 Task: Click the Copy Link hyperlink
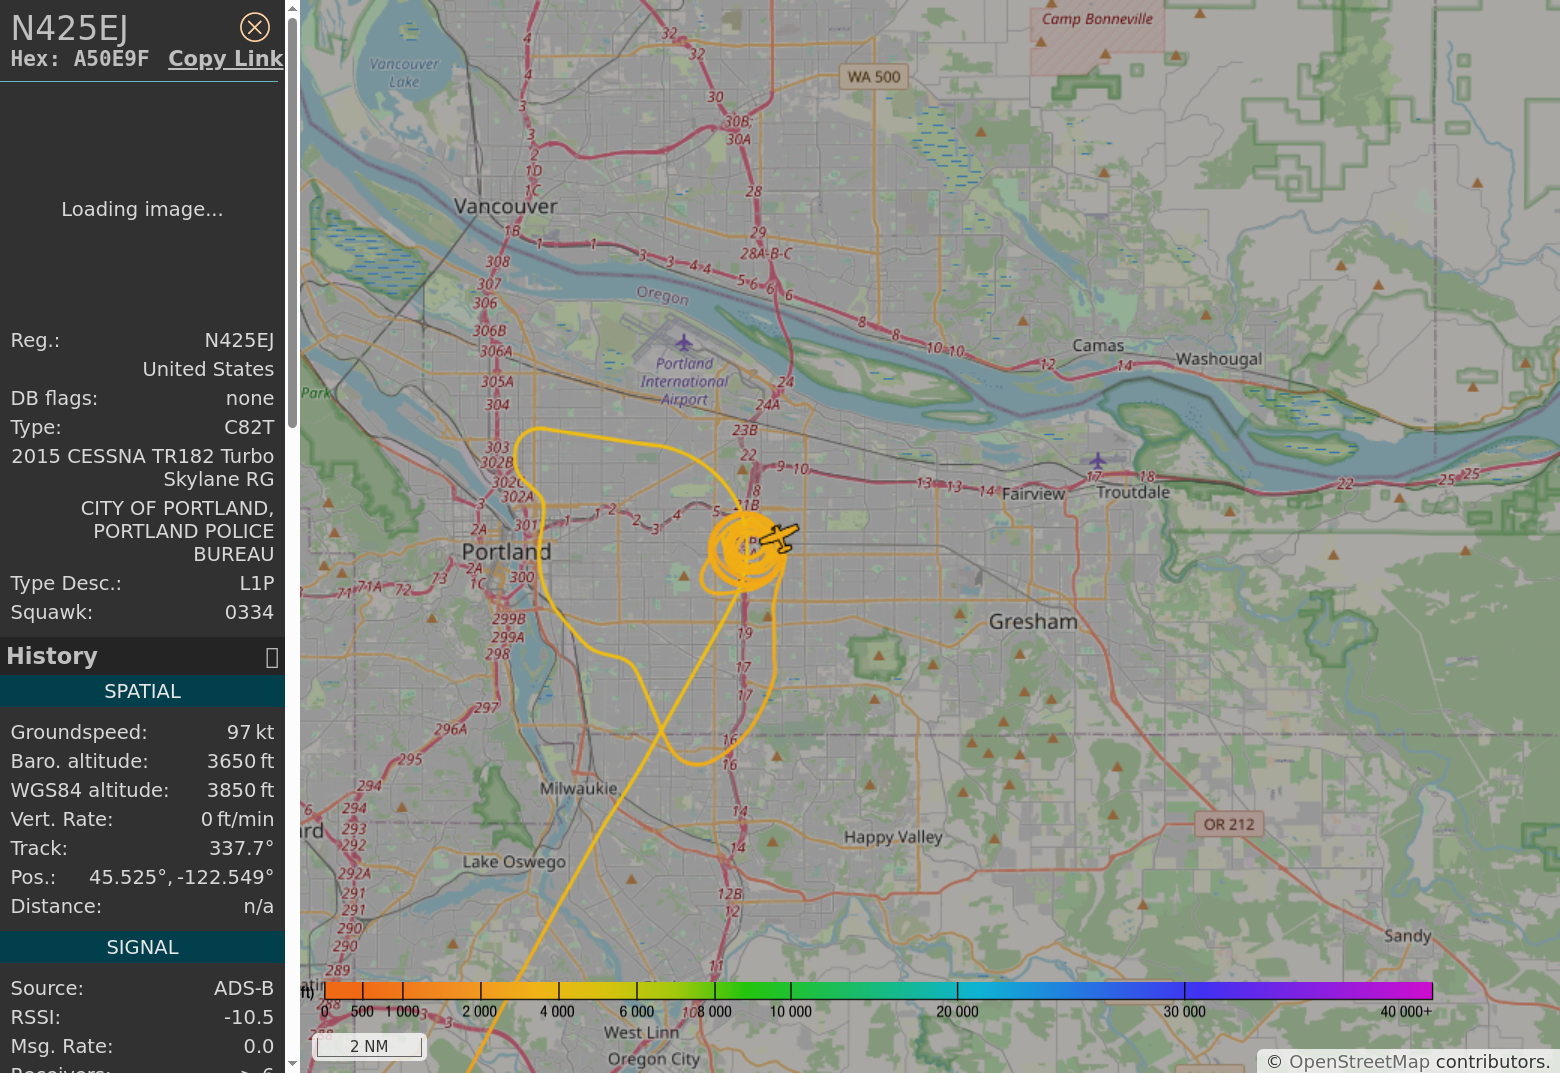[x=225, y=59]
